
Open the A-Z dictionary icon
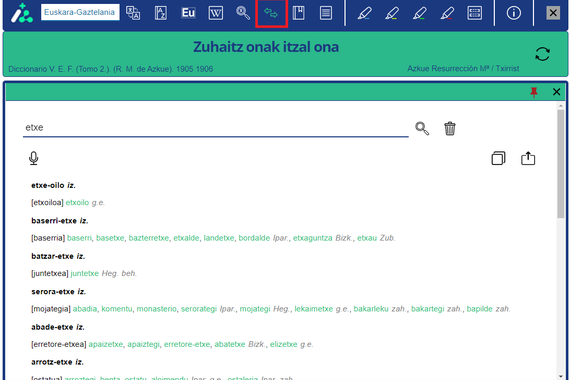(x=161, y=13)
